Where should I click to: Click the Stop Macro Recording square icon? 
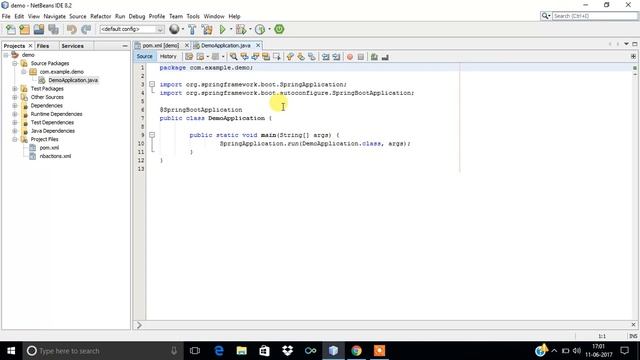click(x=361, y=57)
